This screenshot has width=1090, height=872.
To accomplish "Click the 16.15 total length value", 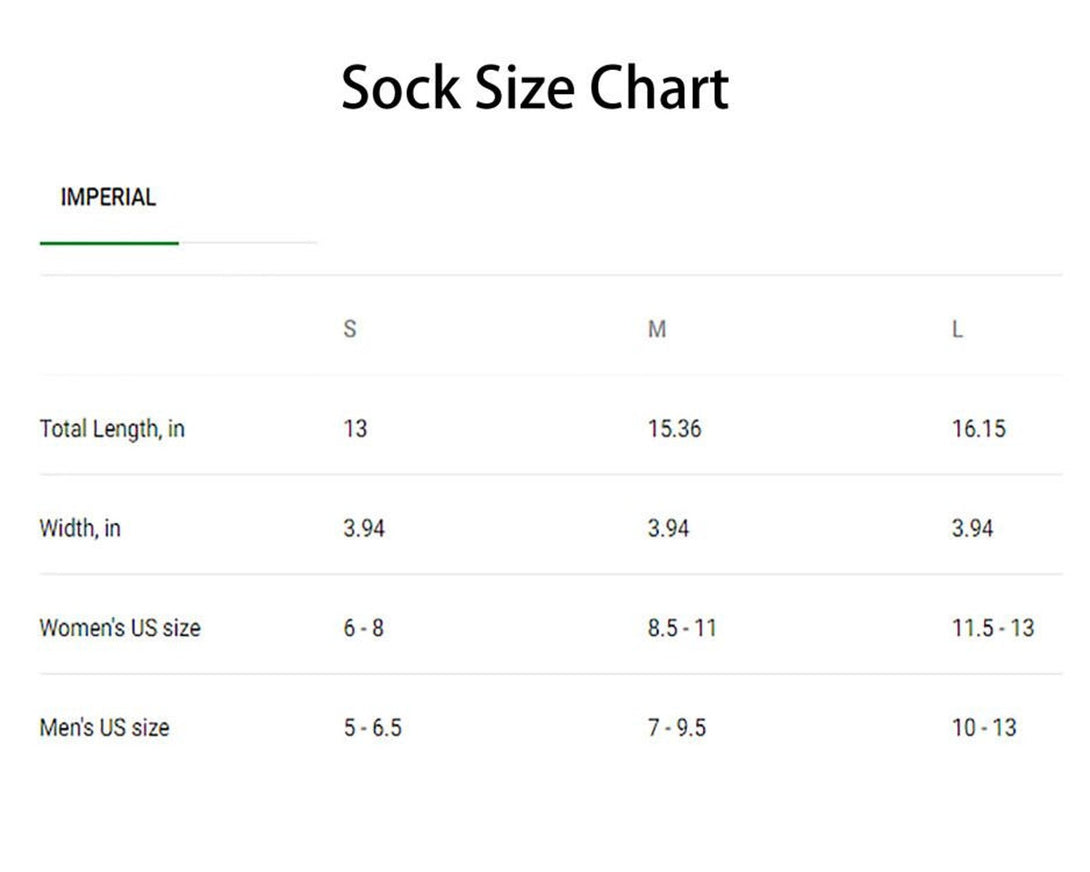I will 978,429.
